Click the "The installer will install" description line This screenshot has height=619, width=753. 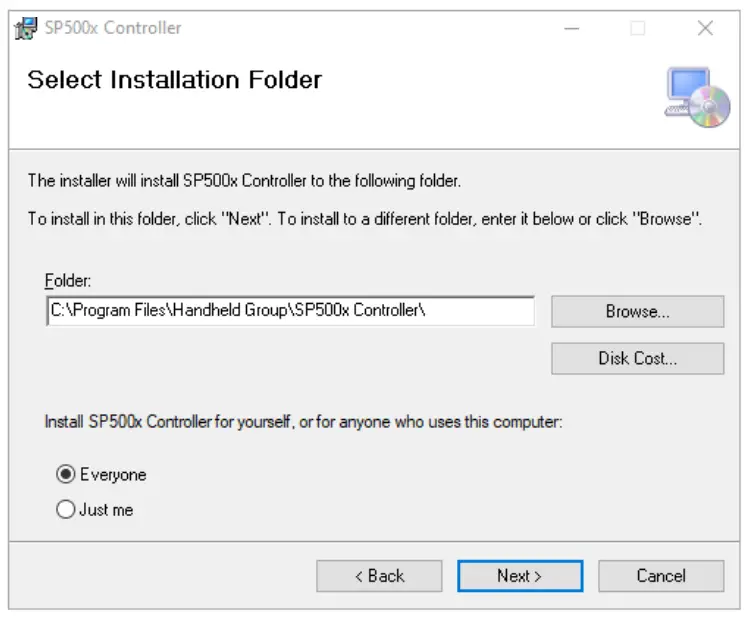pos(244,181)
